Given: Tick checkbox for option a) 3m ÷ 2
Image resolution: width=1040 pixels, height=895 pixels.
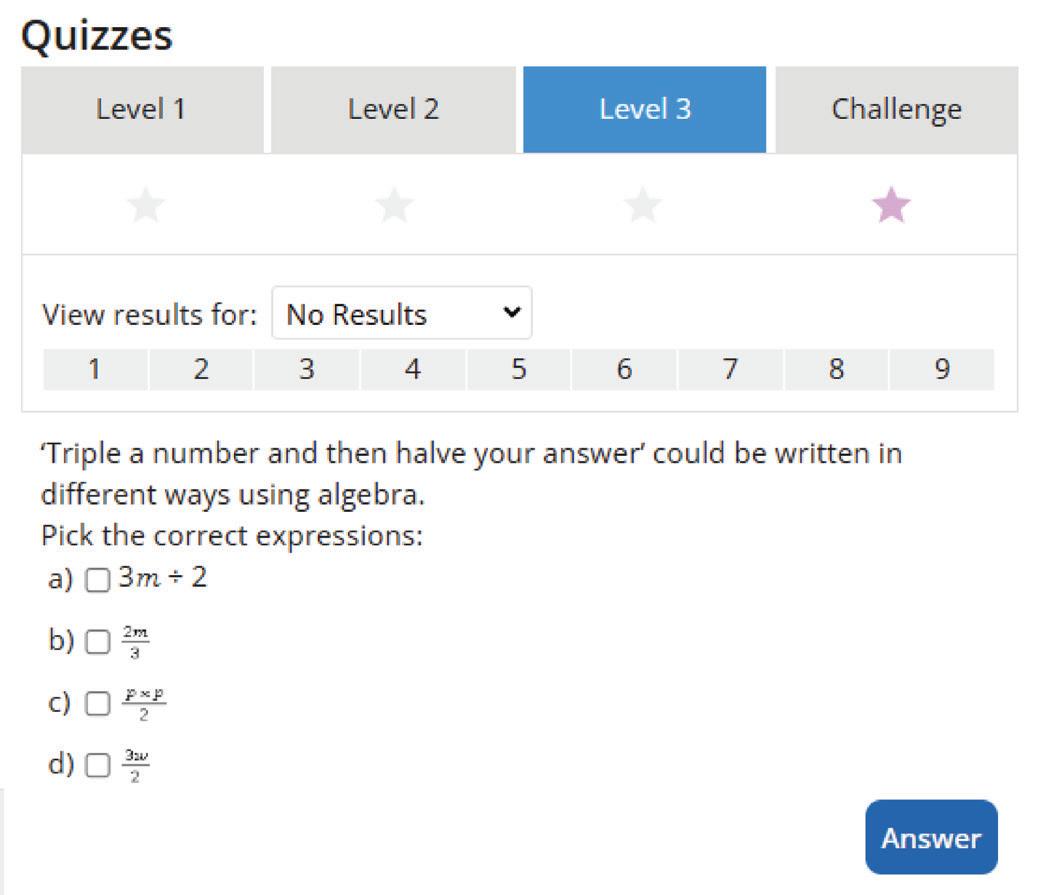Looking at the screenshot, I should tap(97, 581).
